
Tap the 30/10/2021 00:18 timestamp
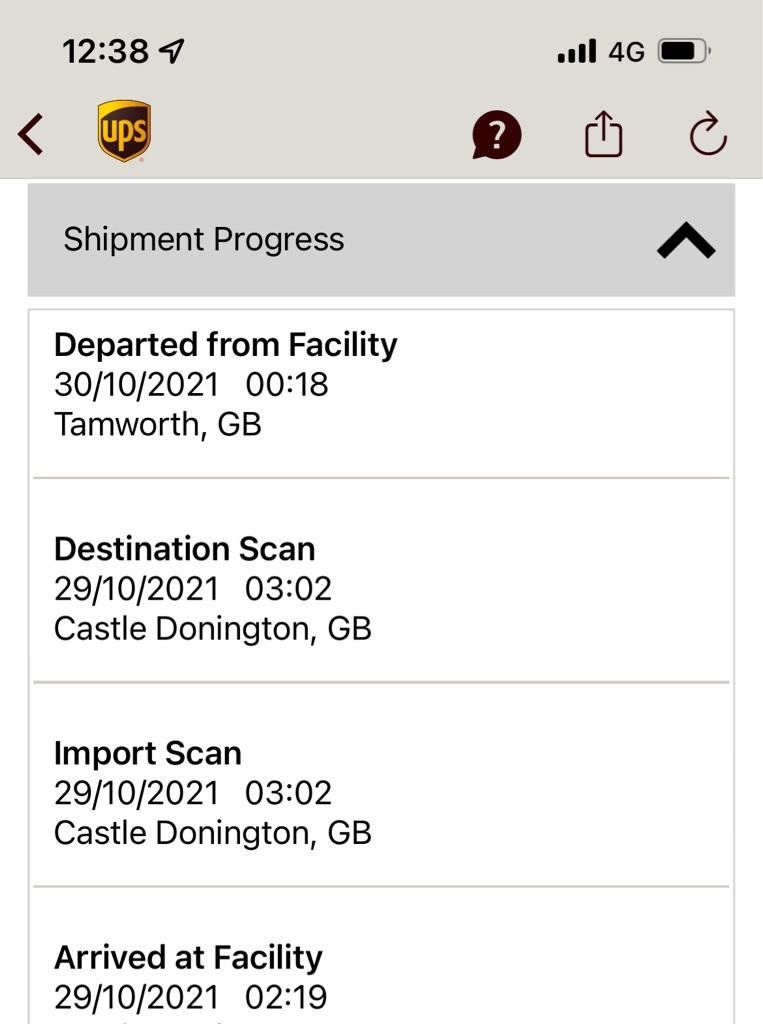(x=191, y=385)
